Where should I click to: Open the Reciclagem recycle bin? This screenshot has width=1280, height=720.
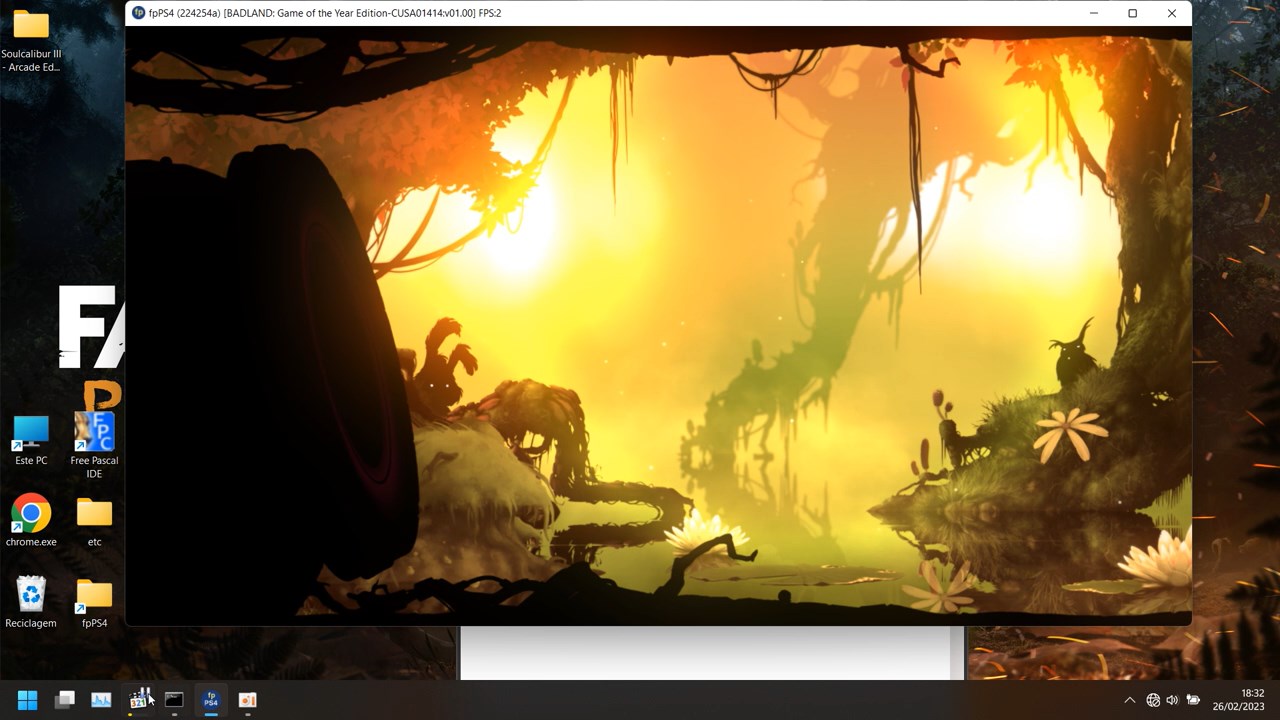tap(30, 595)
